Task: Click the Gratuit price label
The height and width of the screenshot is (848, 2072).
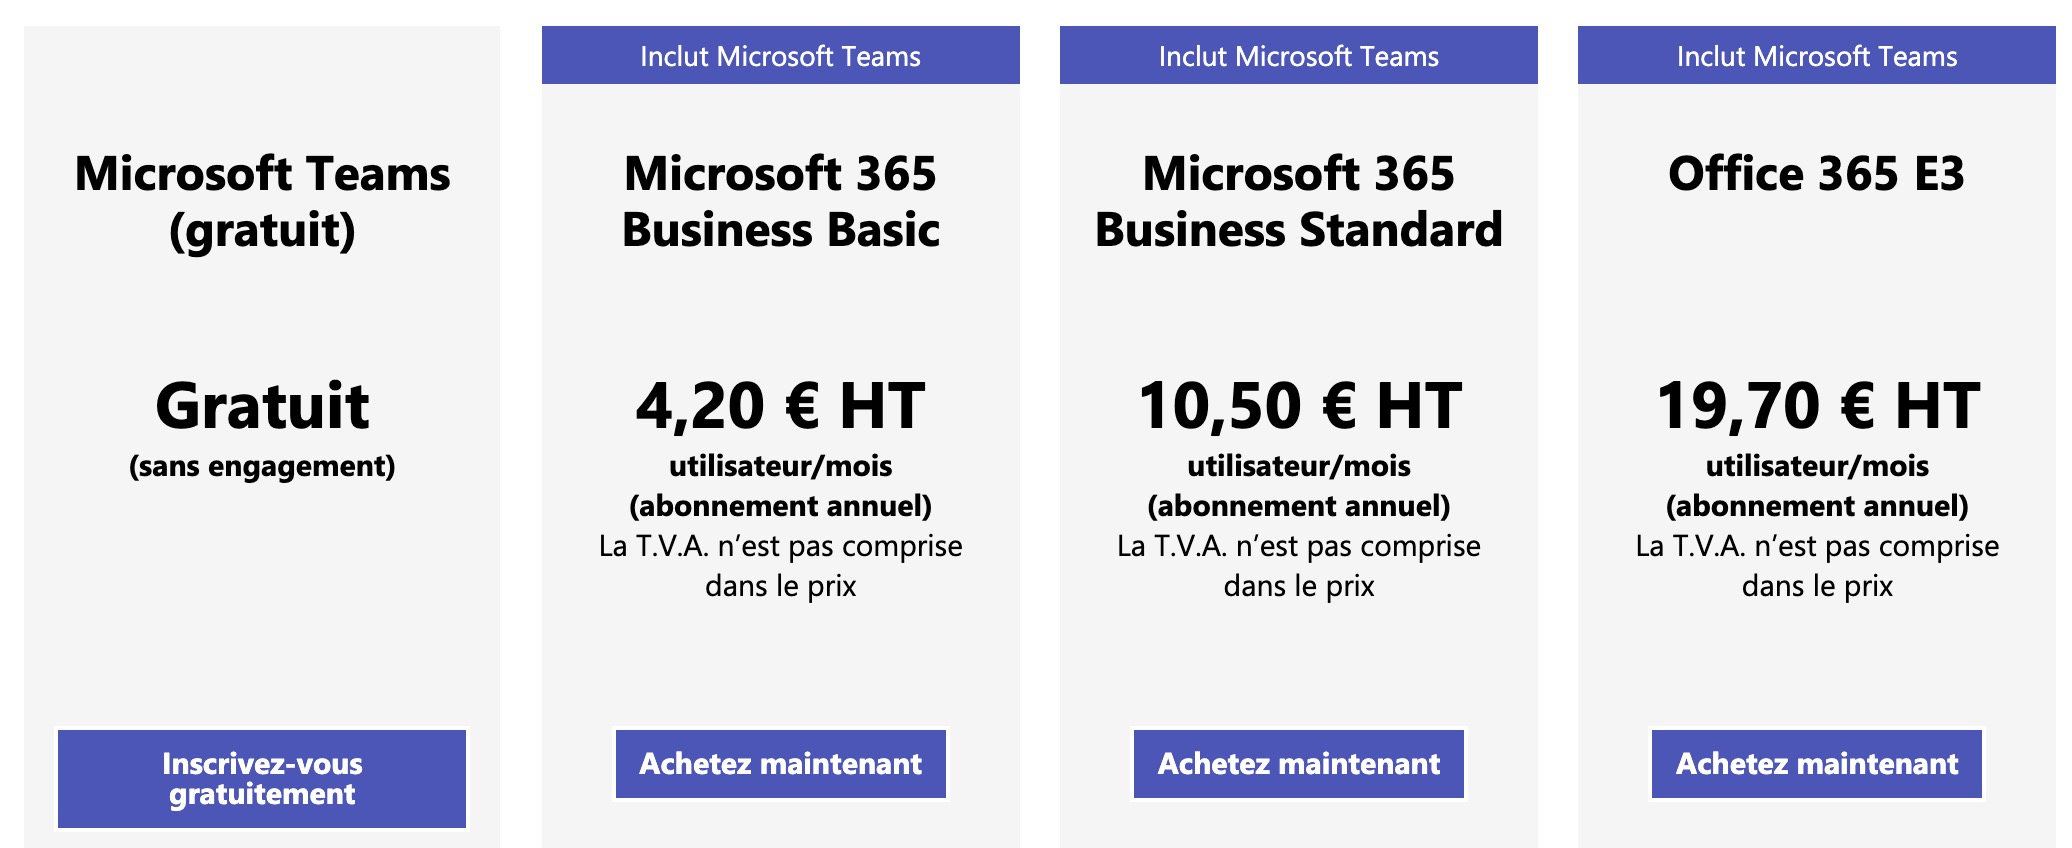Action: [262, 406]
